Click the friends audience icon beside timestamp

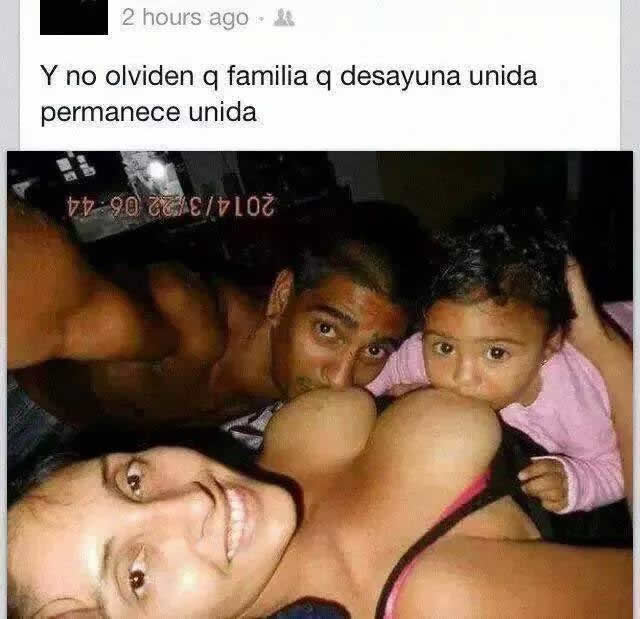point(284,19)
